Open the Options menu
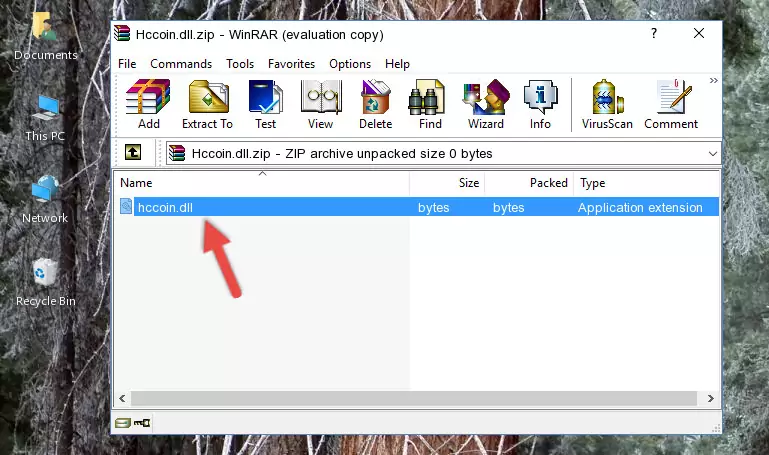 tap(350, 64)
